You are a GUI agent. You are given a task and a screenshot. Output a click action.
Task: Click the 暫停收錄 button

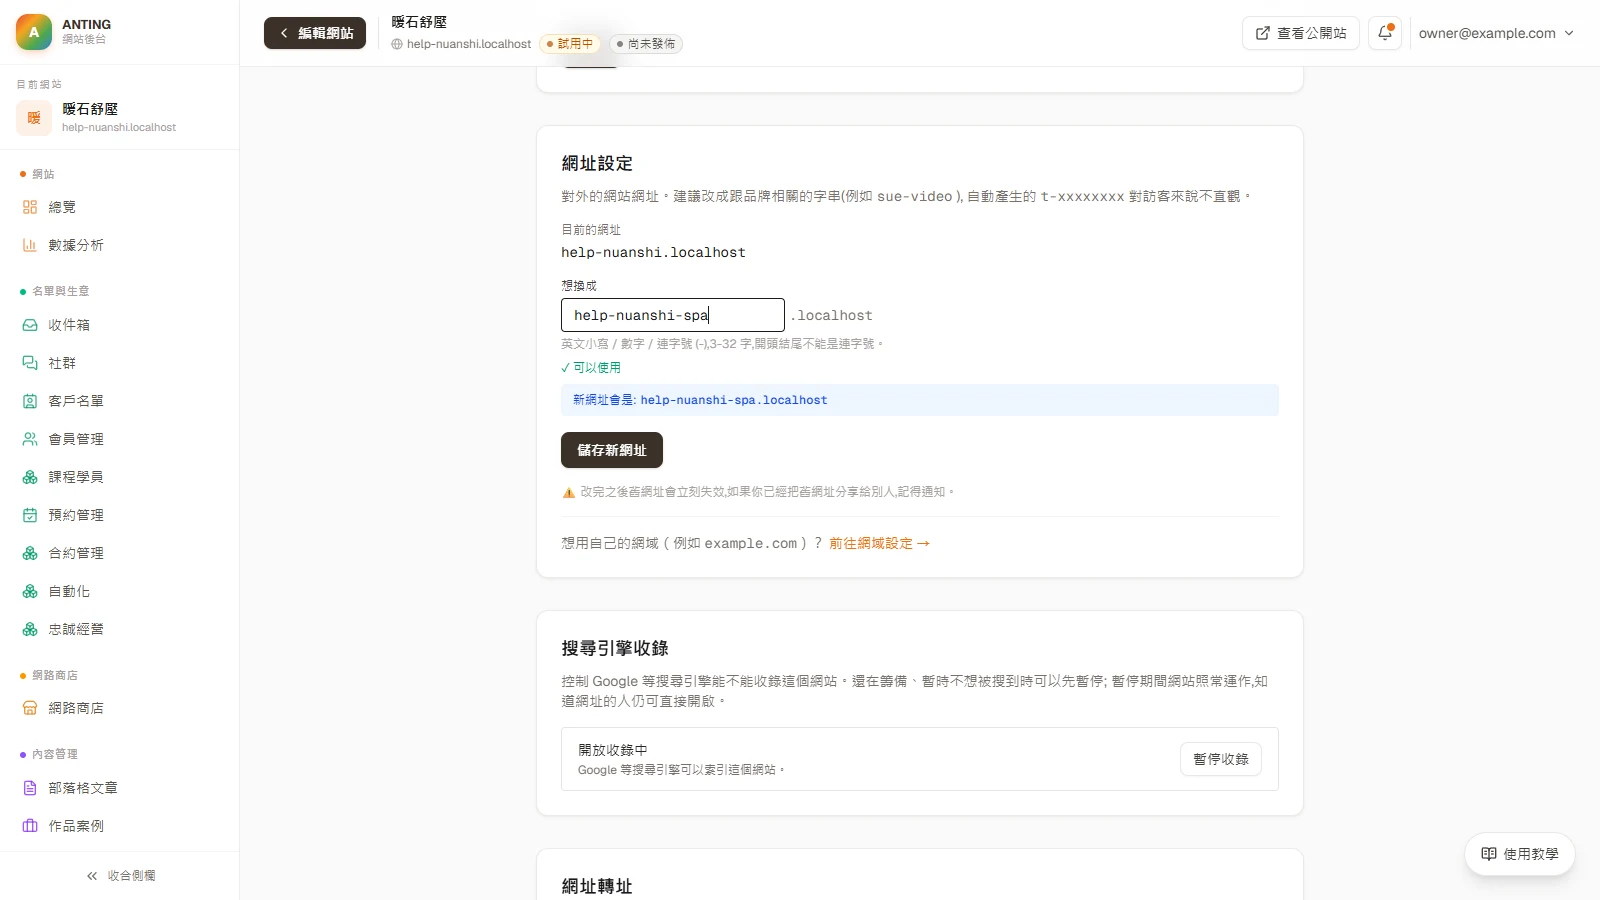coord(1221,759)
